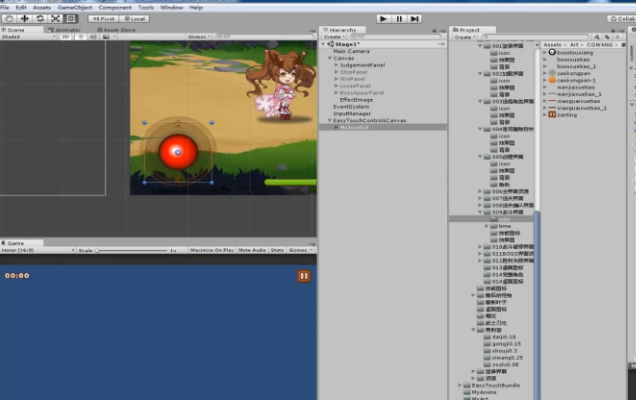Screen dimensions: 636x400
Task: Click the Hierarchy search field
Action: 393,37
